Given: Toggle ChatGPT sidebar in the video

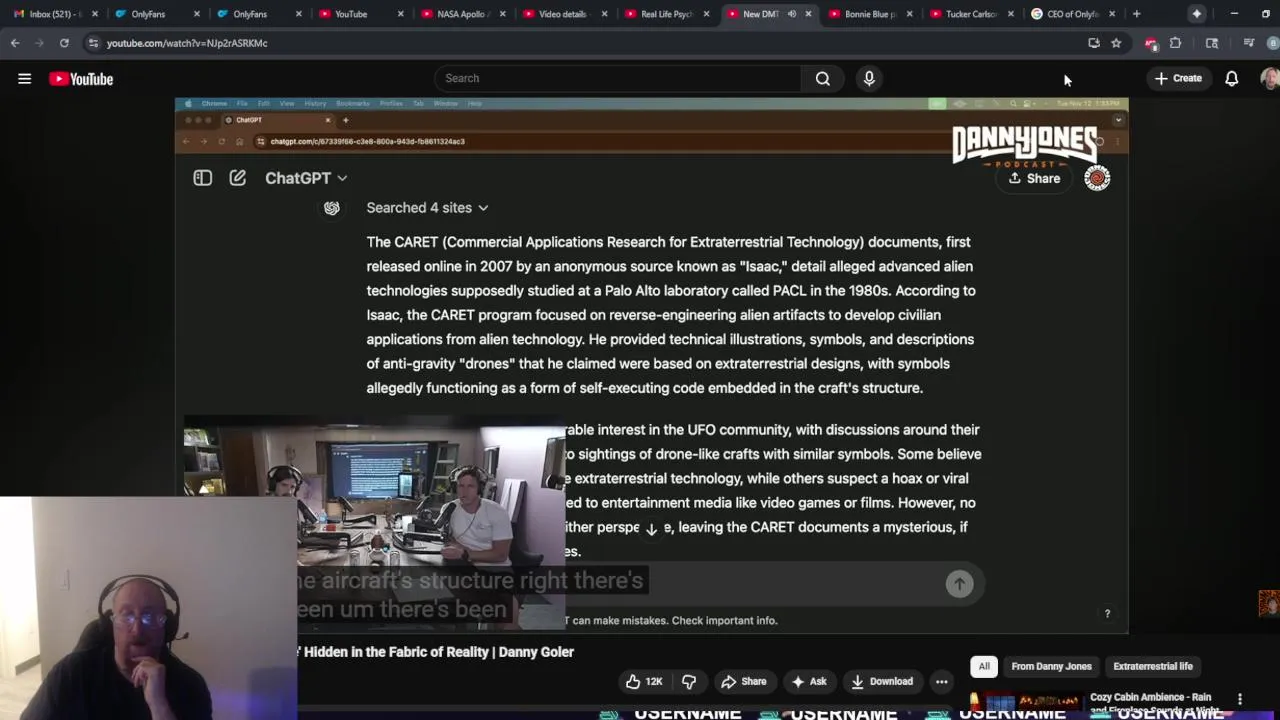Looking at the screenshot, I should coord(202,178).
